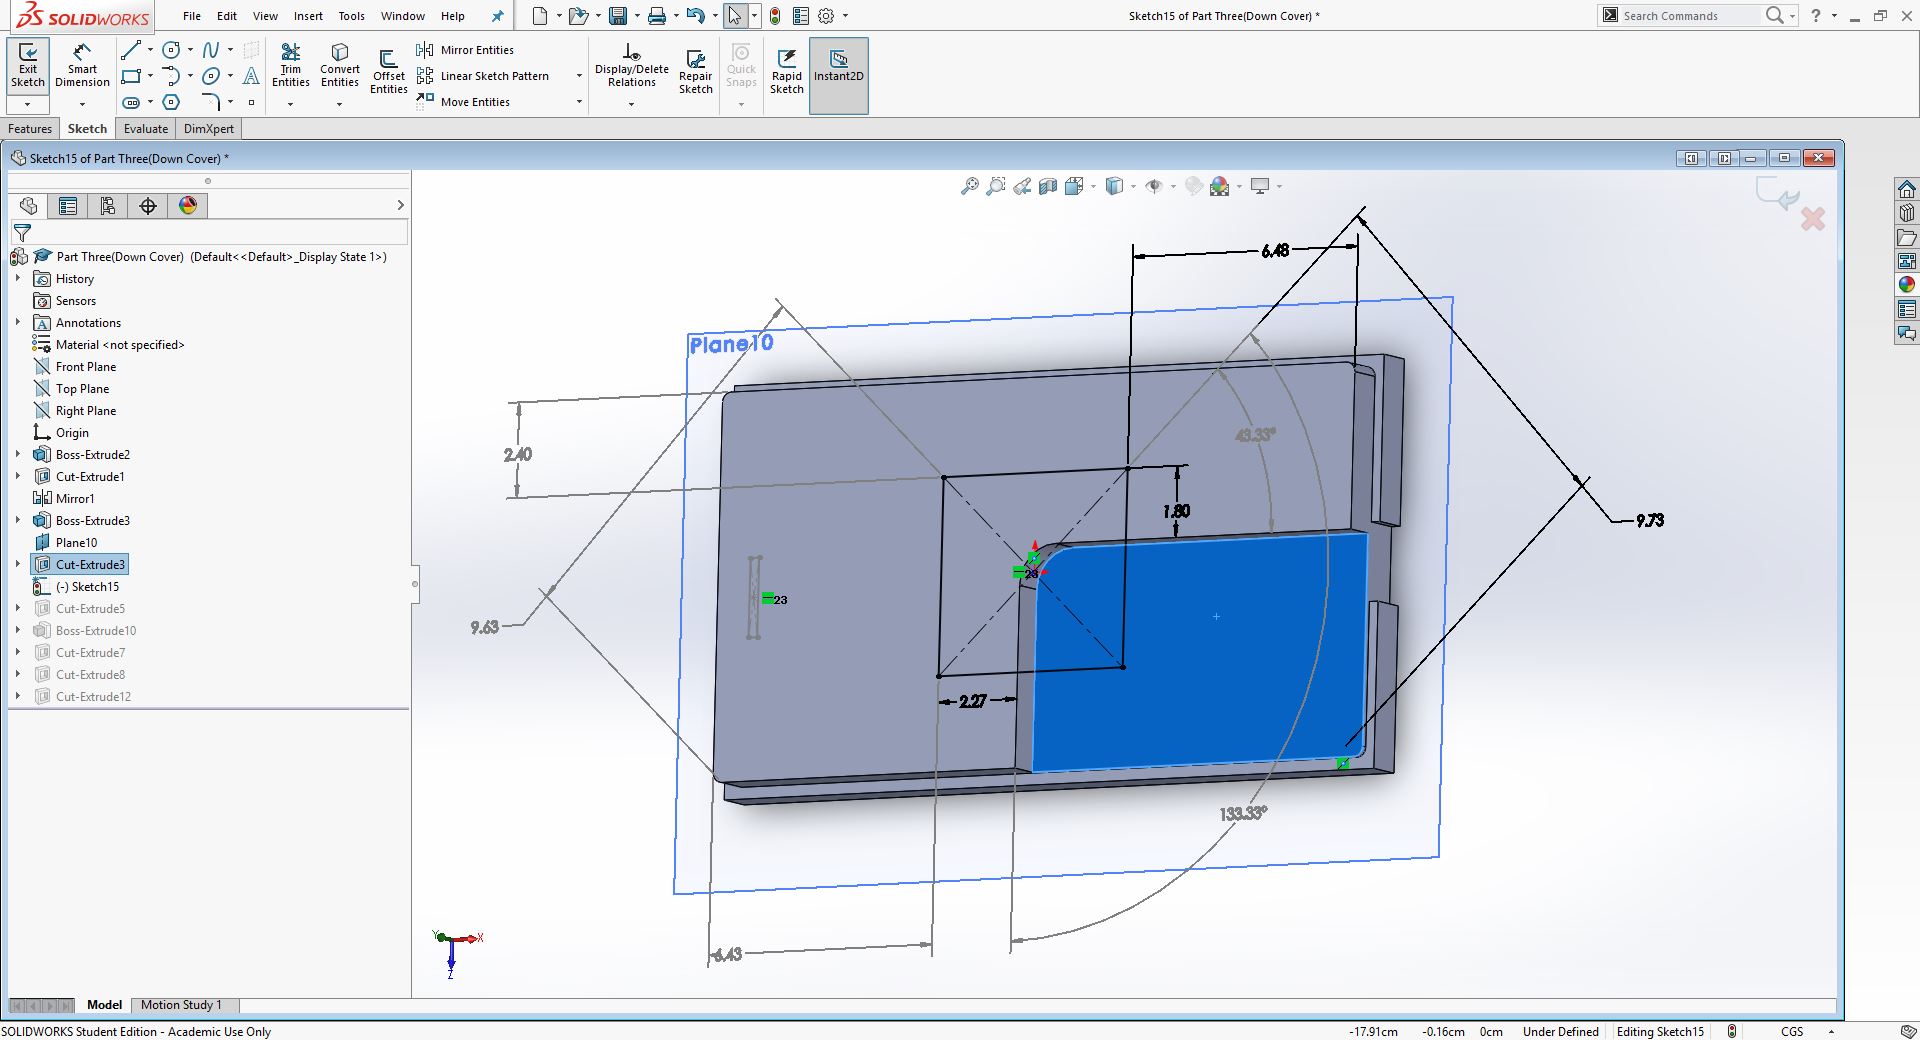Viewport: 1920px width, 1040px height.
Task: Expand Boss-Extrude2 feature
Action: click(x=18, y=455)
